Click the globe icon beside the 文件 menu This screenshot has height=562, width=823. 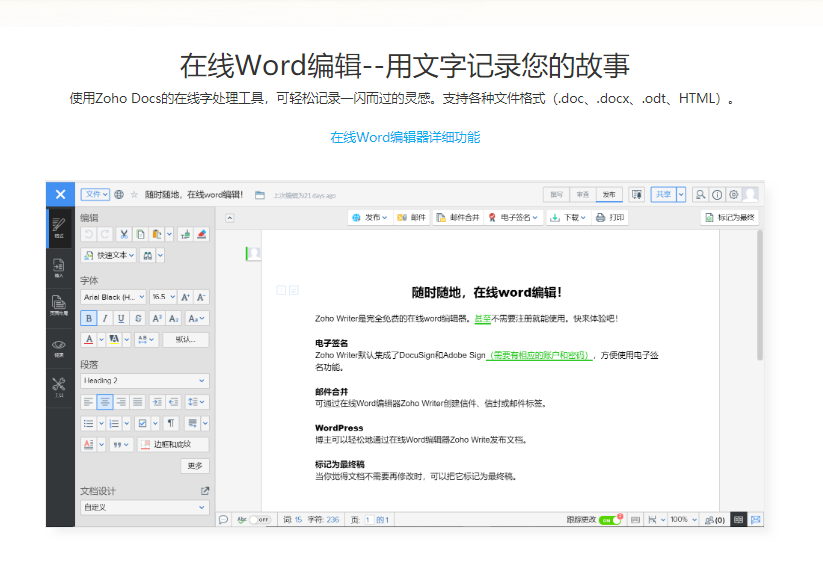(119, 195)
